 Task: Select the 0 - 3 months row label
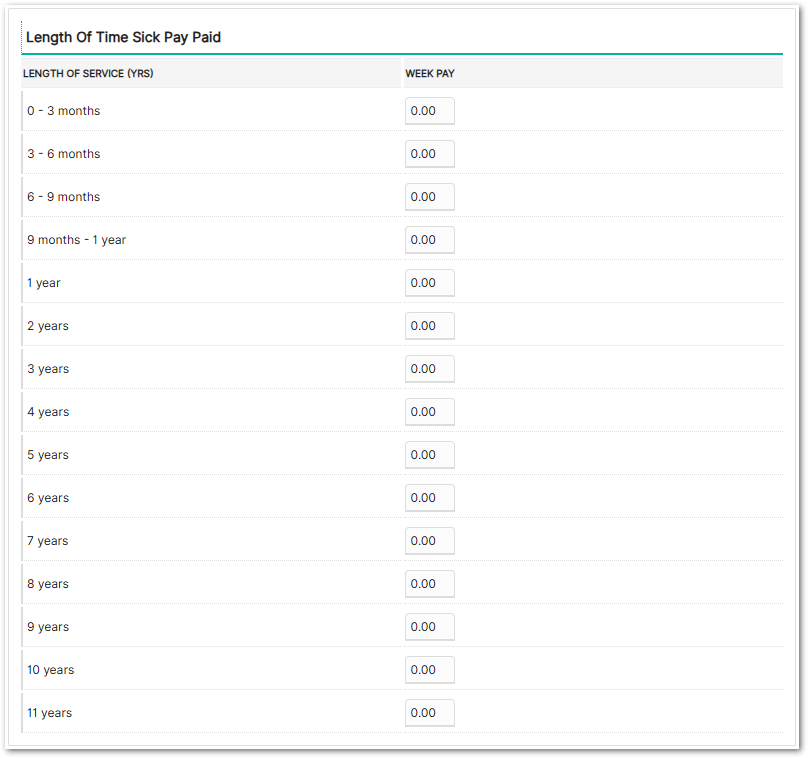click(x=64, y=111)
